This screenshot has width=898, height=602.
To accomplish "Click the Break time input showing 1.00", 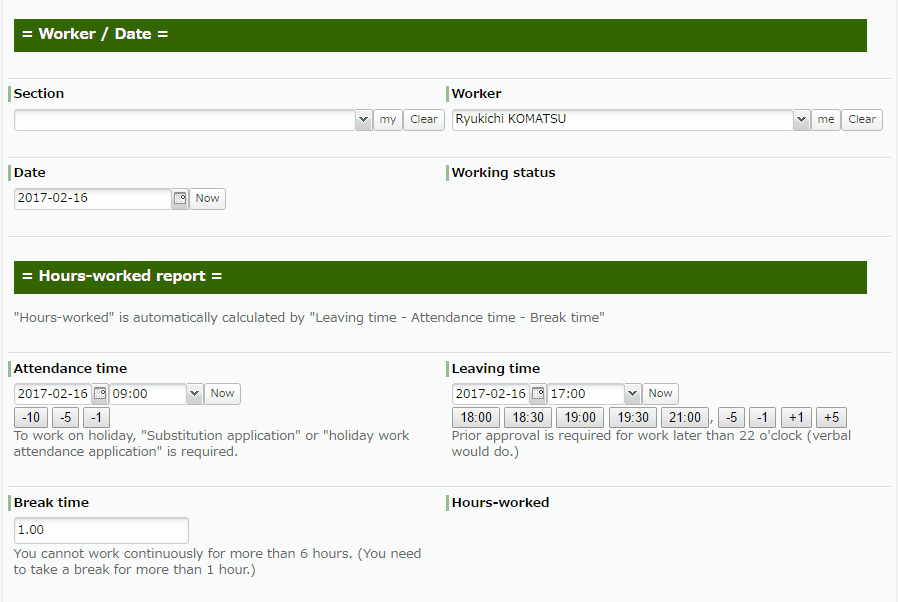I will pyautogui.click(x=100, y=530).
